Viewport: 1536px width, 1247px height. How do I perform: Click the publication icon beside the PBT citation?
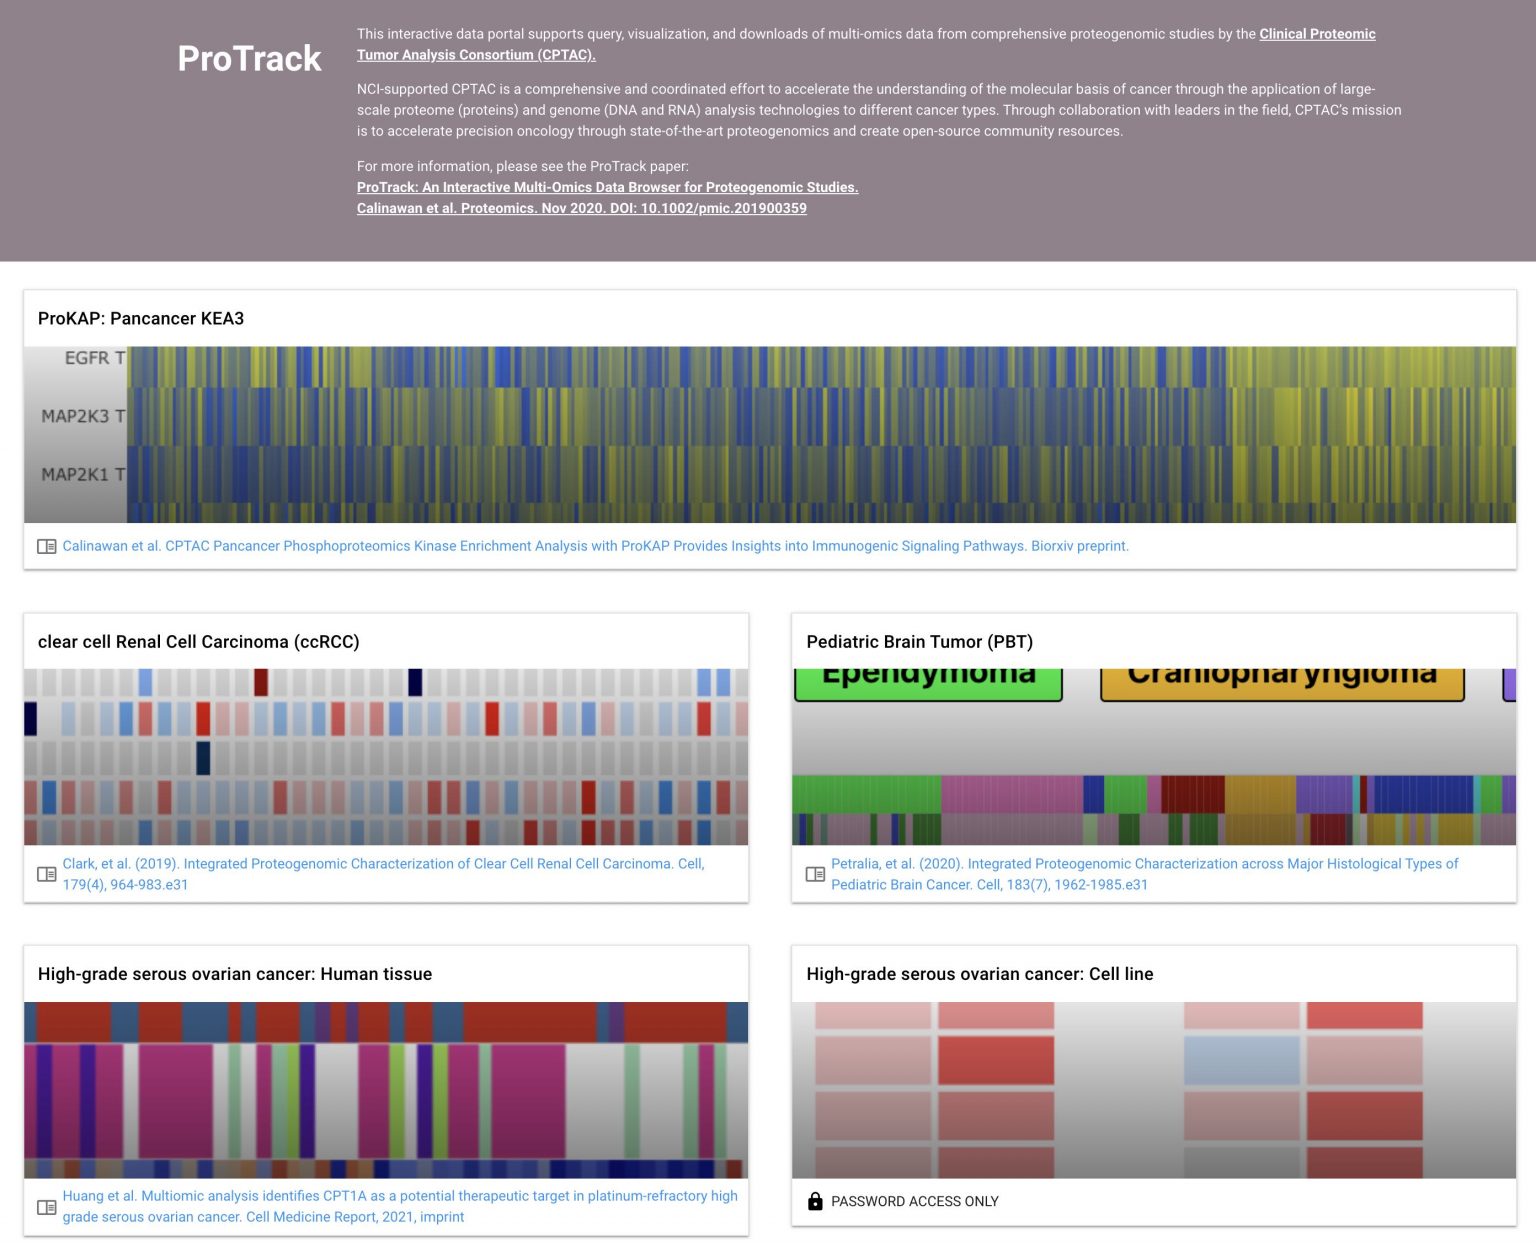(815, 873)
